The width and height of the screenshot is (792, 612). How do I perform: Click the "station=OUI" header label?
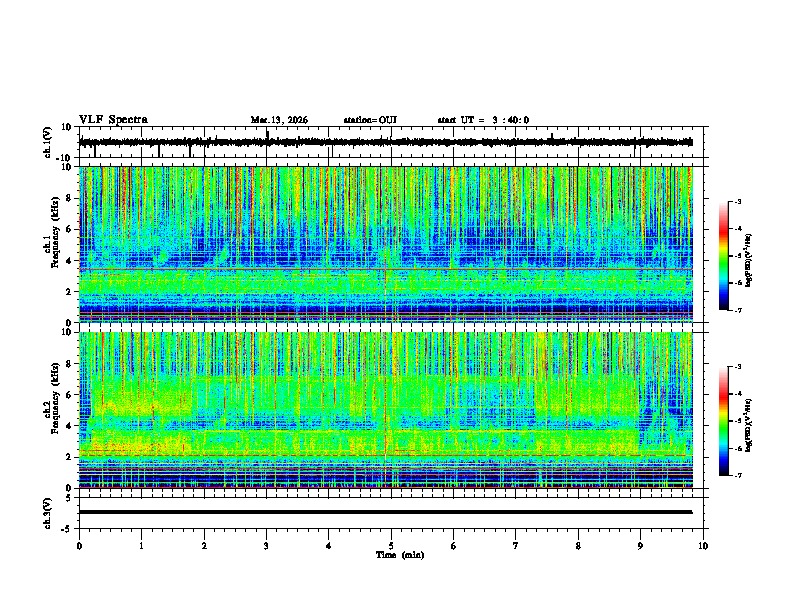[x=370, y=120]
